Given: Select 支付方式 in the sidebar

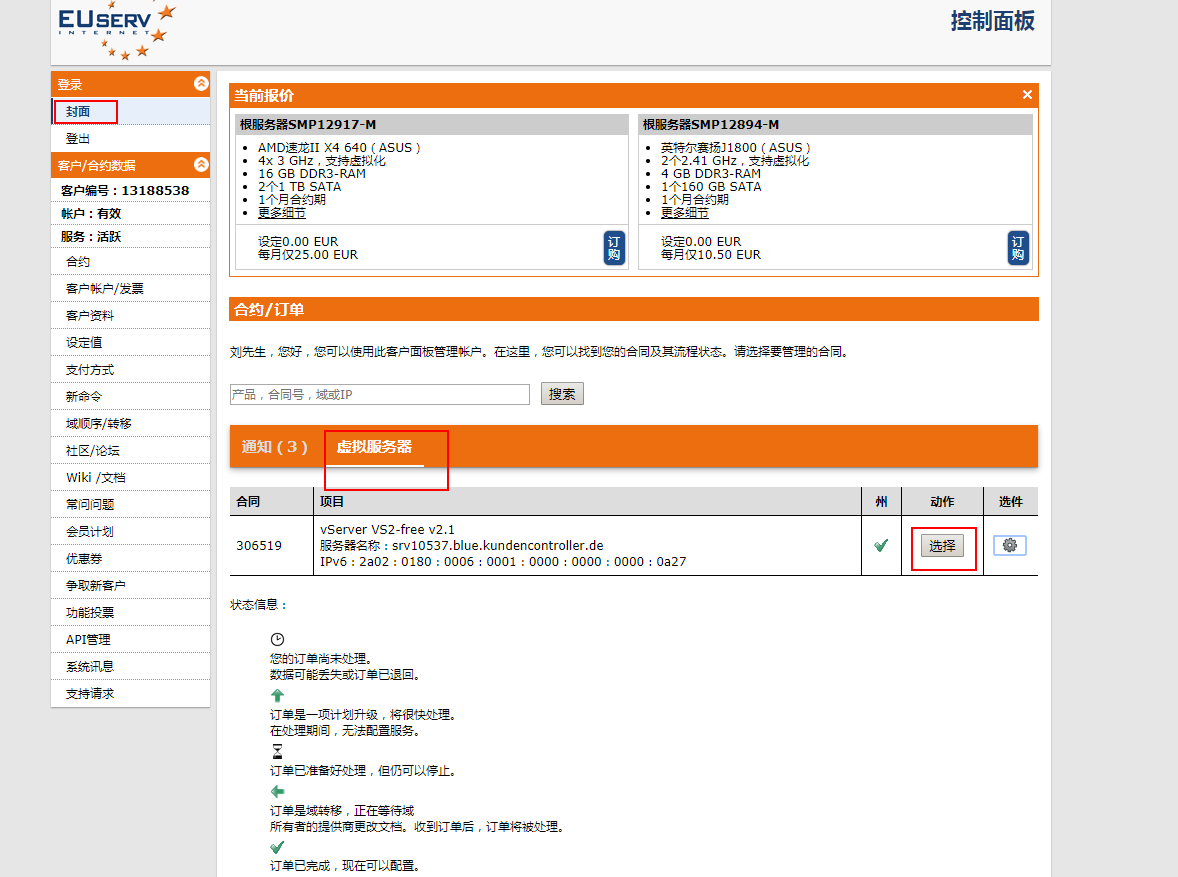Looking at the screenshot, I should coord(89,370).
